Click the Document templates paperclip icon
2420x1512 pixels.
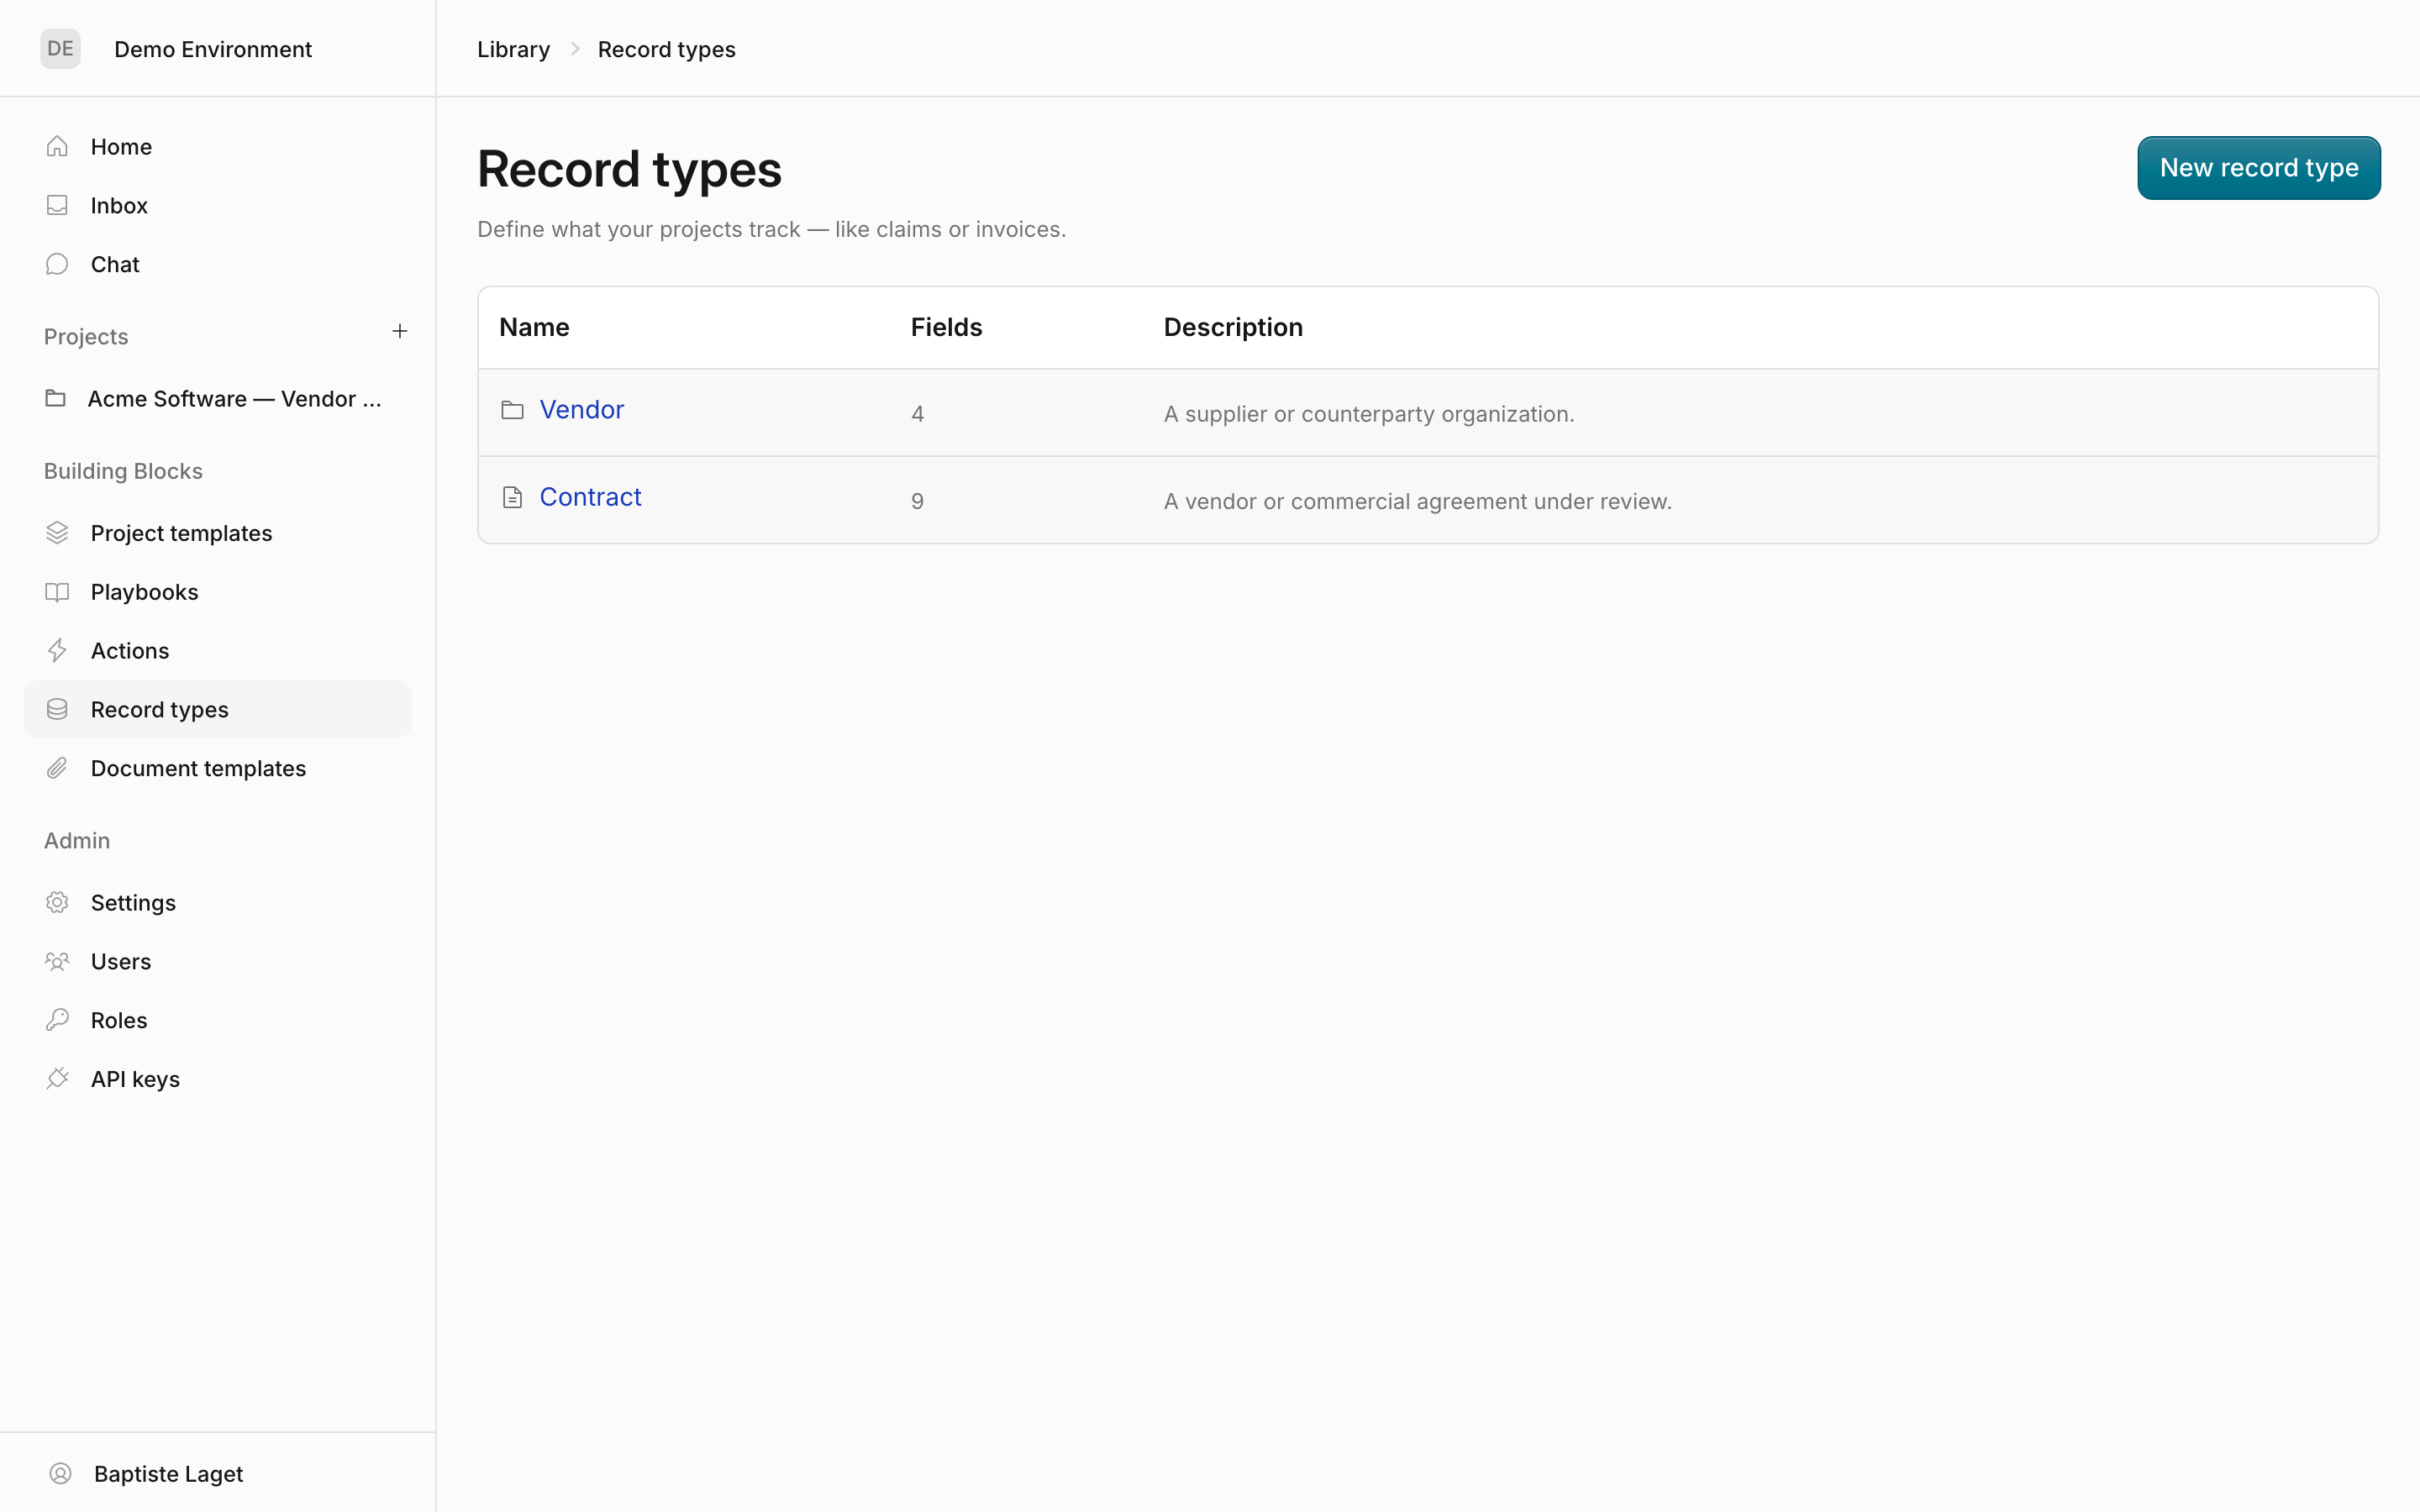(x=57, y=768)
